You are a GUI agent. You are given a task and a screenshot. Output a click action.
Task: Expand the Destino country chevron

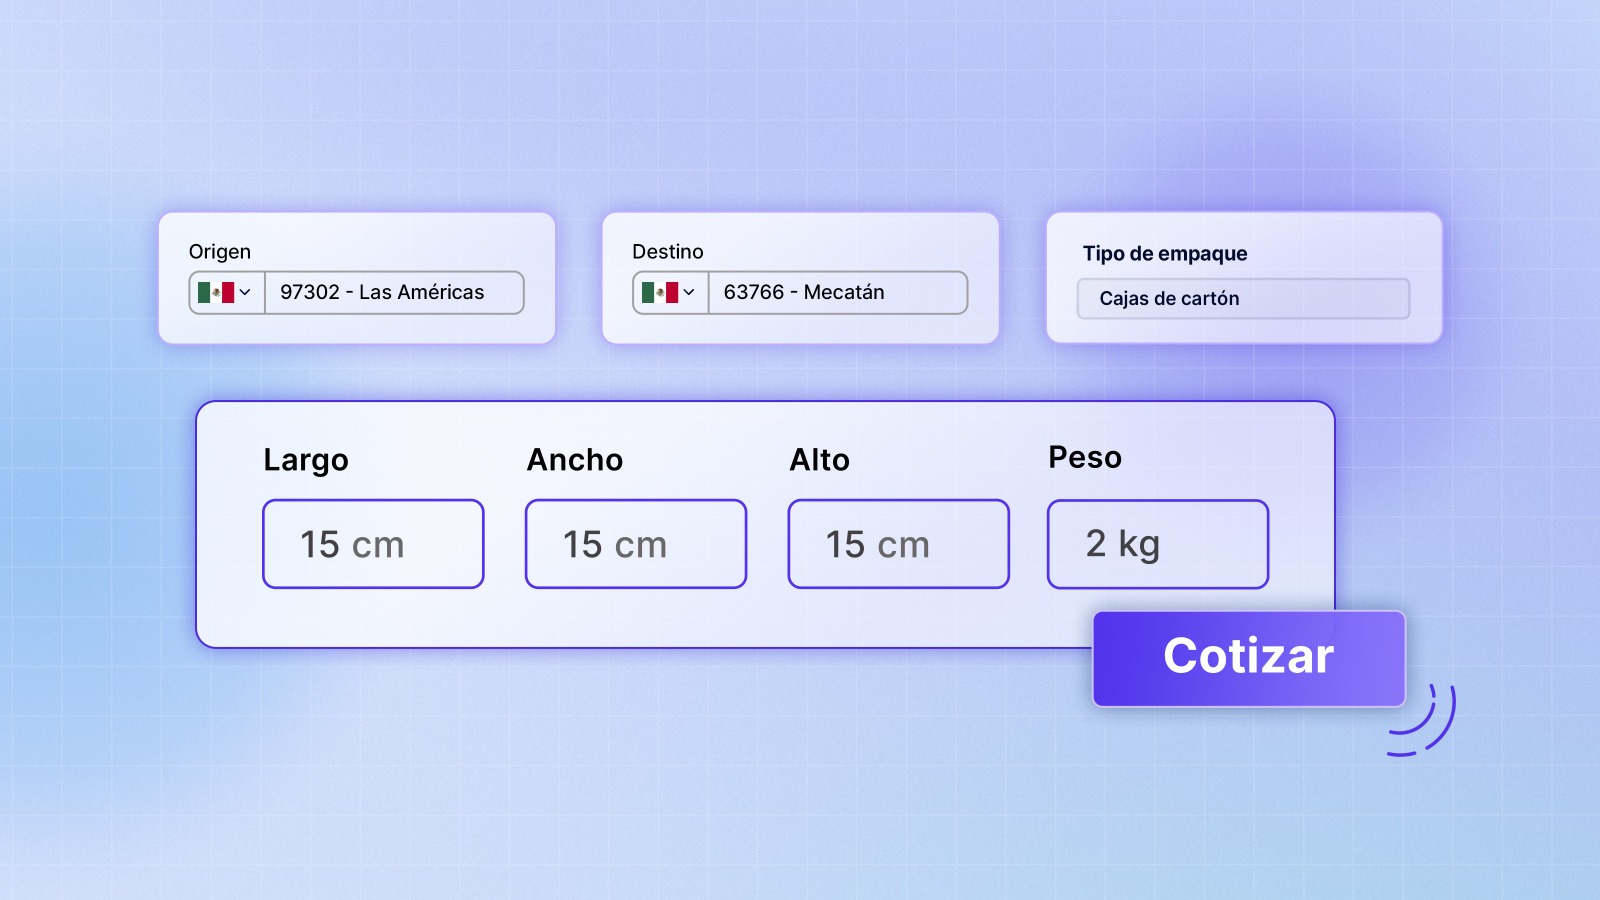pos(689,293)
